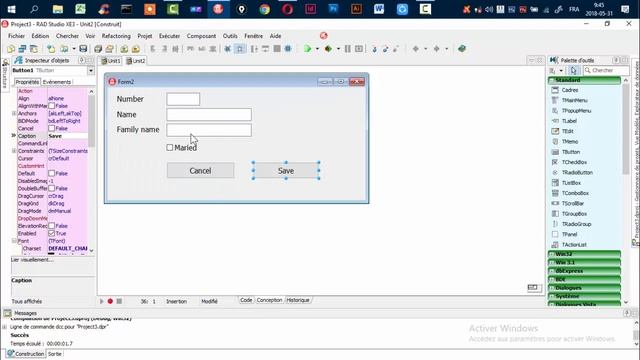Expand the dbExpress palette category
Image resolution: width=640 pixels, height=360 pixels.
point(552,271)
